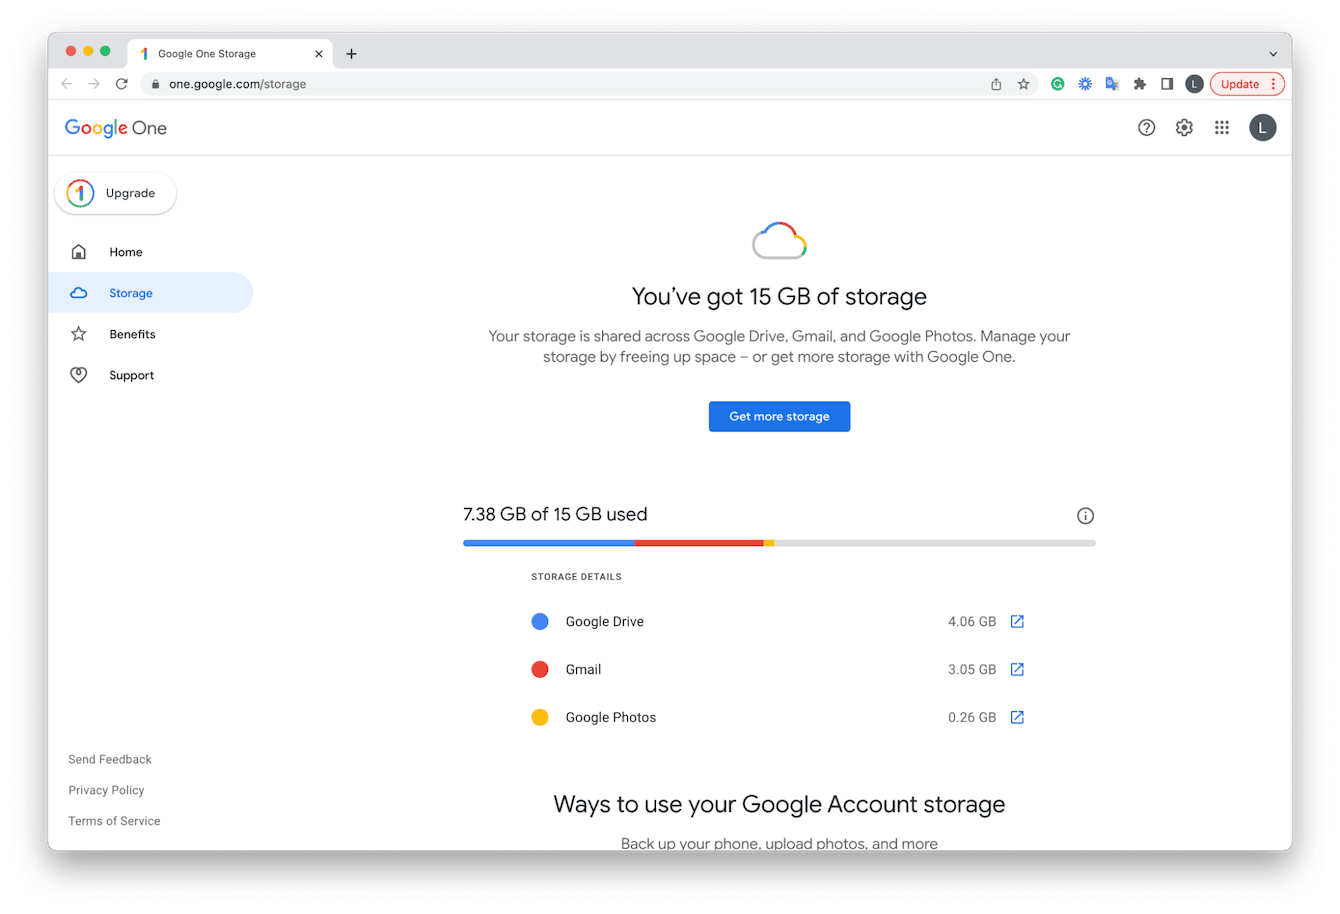
Task: Share this page from address bar
Action: point(996,84)
